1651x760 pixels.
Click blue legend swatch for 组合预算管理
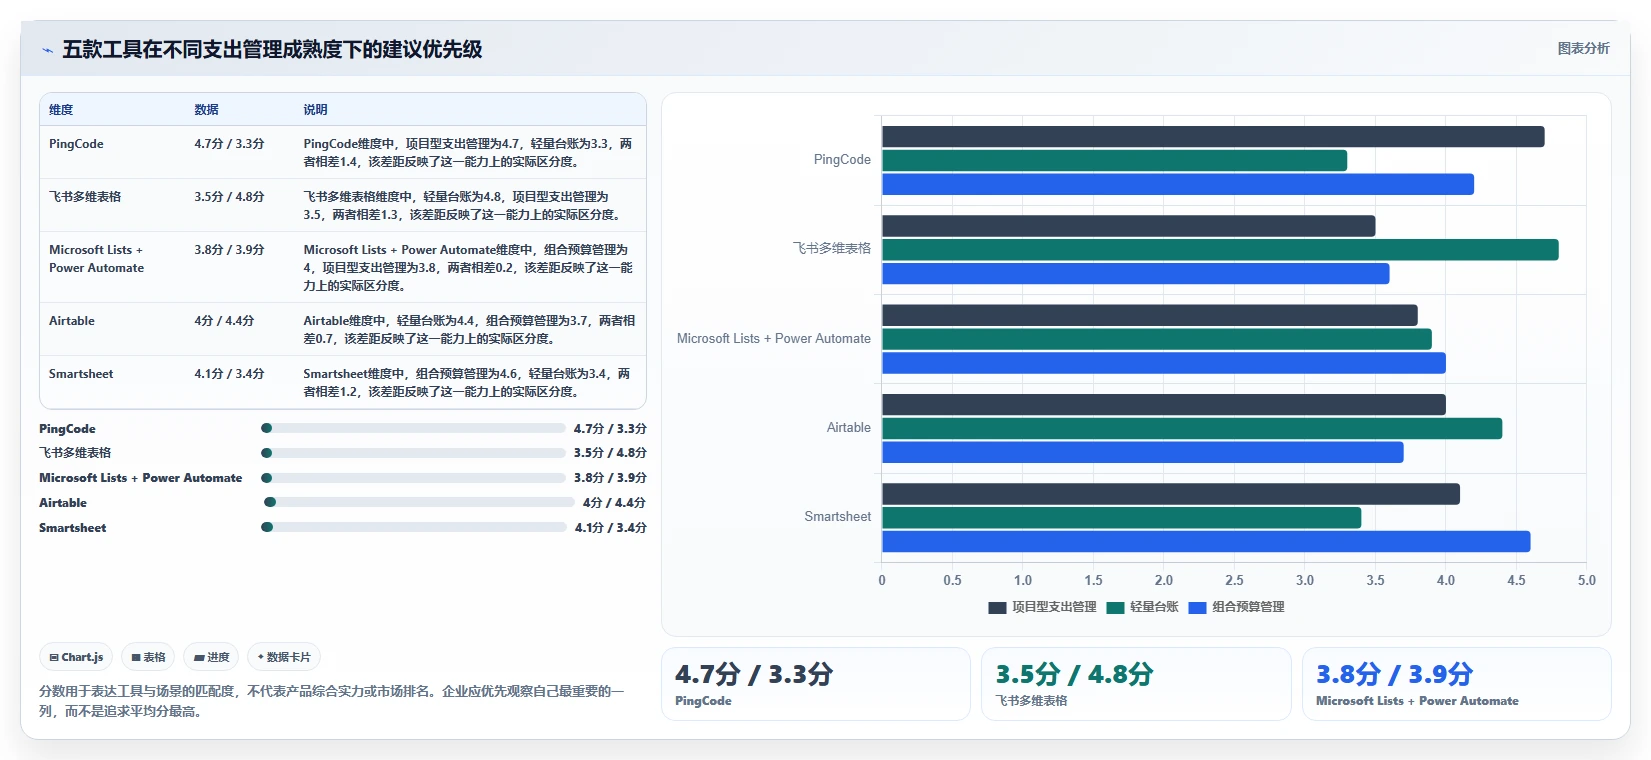click(x=1197, y=607)
